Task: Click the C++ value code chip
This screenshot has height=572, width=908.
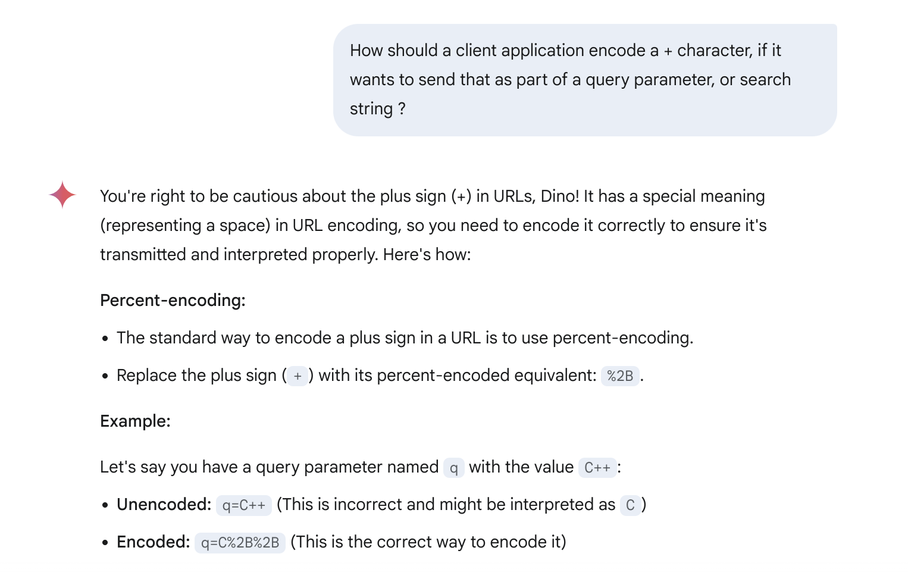Action: pos(597,468)
